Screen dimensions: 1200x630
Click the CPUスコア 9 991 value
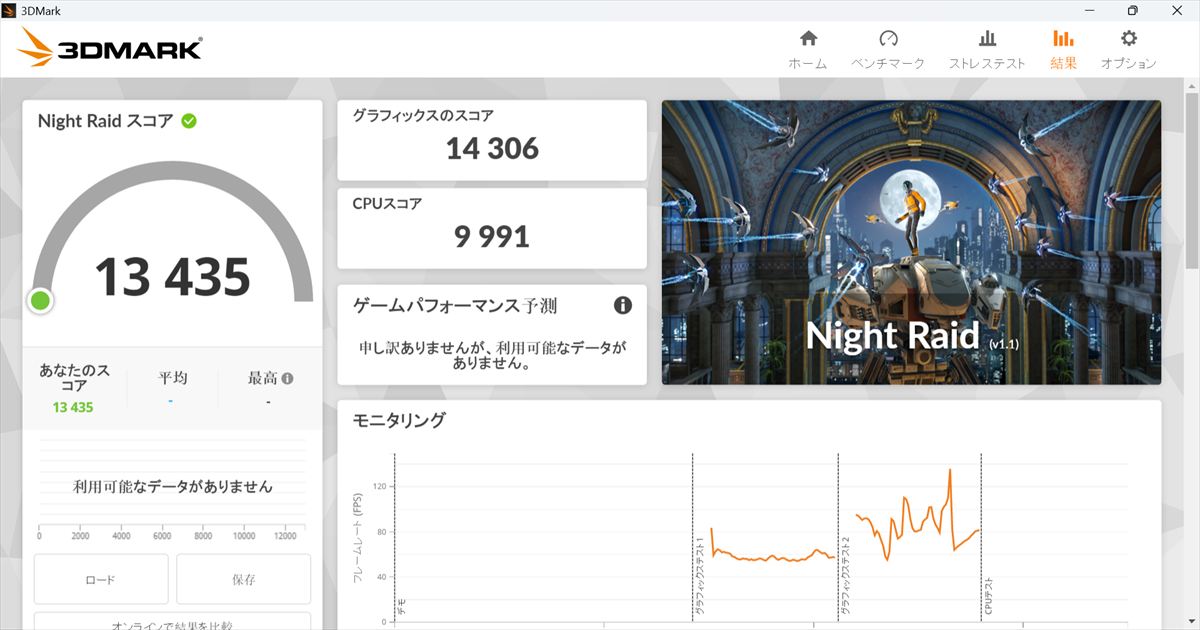coord(492,237)
